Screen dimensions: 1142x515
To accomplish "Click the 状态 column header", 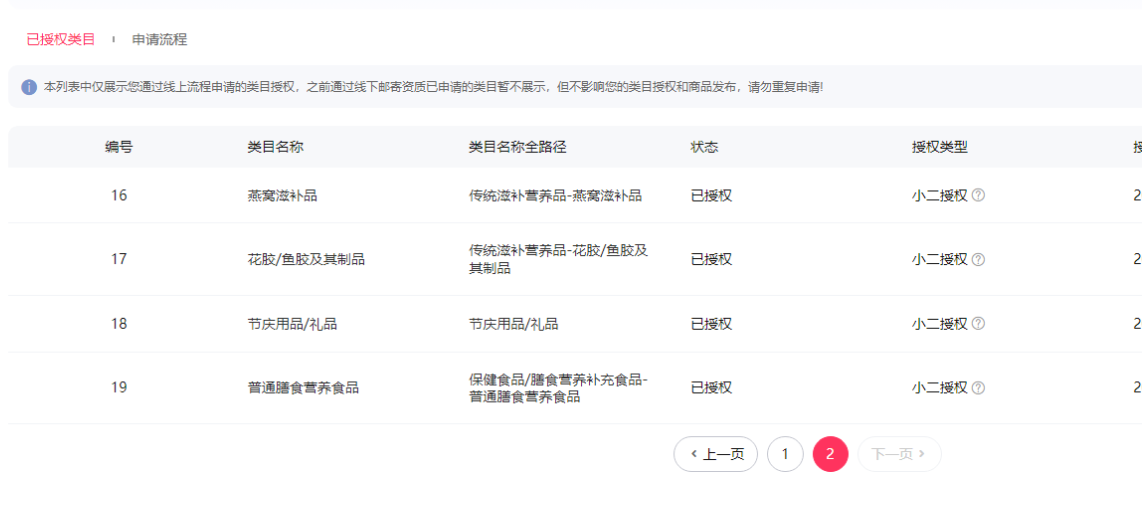I will pos(704,147).
